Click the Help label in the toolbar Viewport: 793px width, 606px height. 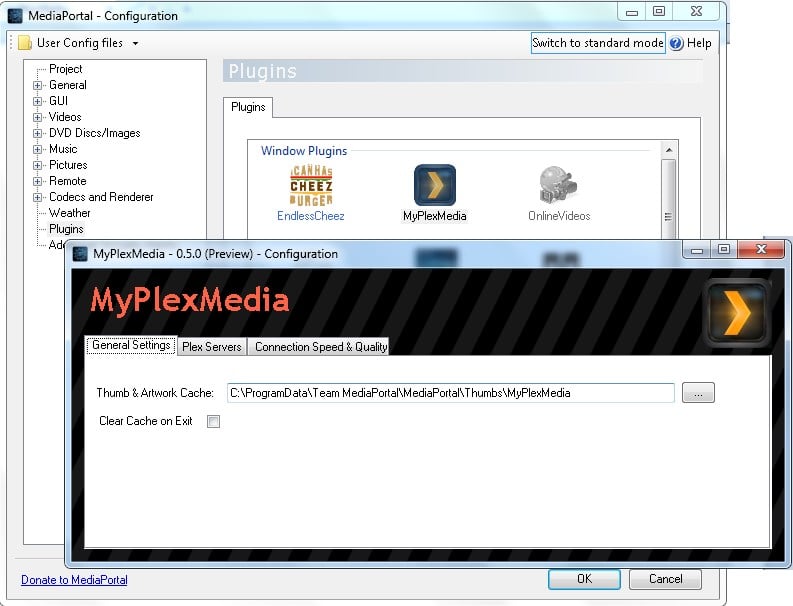click(699, 44)
